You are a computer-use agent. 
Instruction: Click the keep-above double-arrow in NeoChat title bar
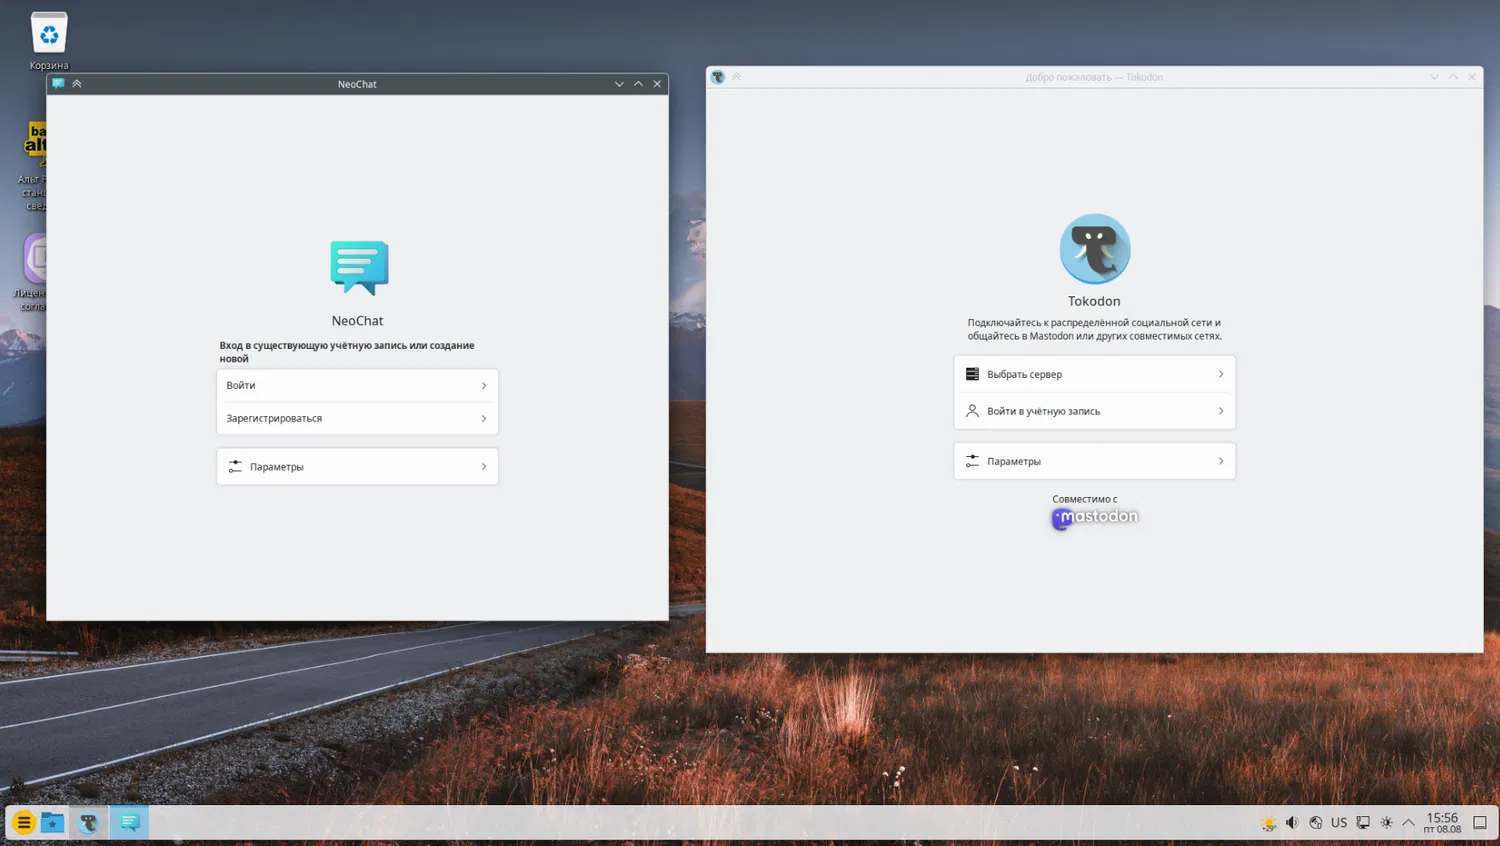click(x=77, y=84)
